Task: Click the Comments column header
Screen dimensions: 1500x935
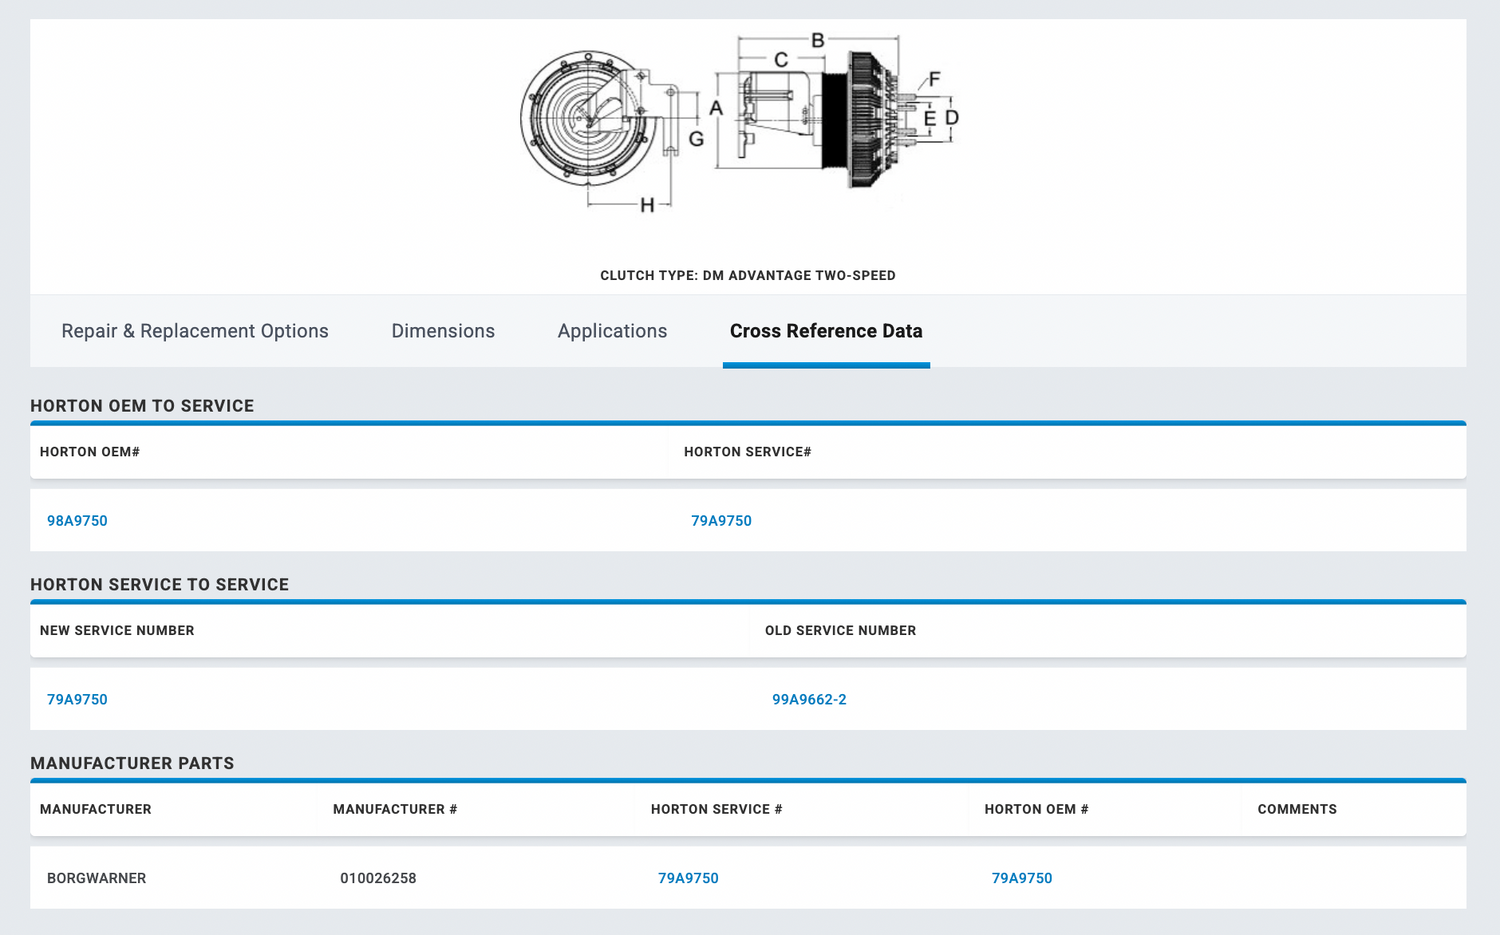Action: 1297,809
